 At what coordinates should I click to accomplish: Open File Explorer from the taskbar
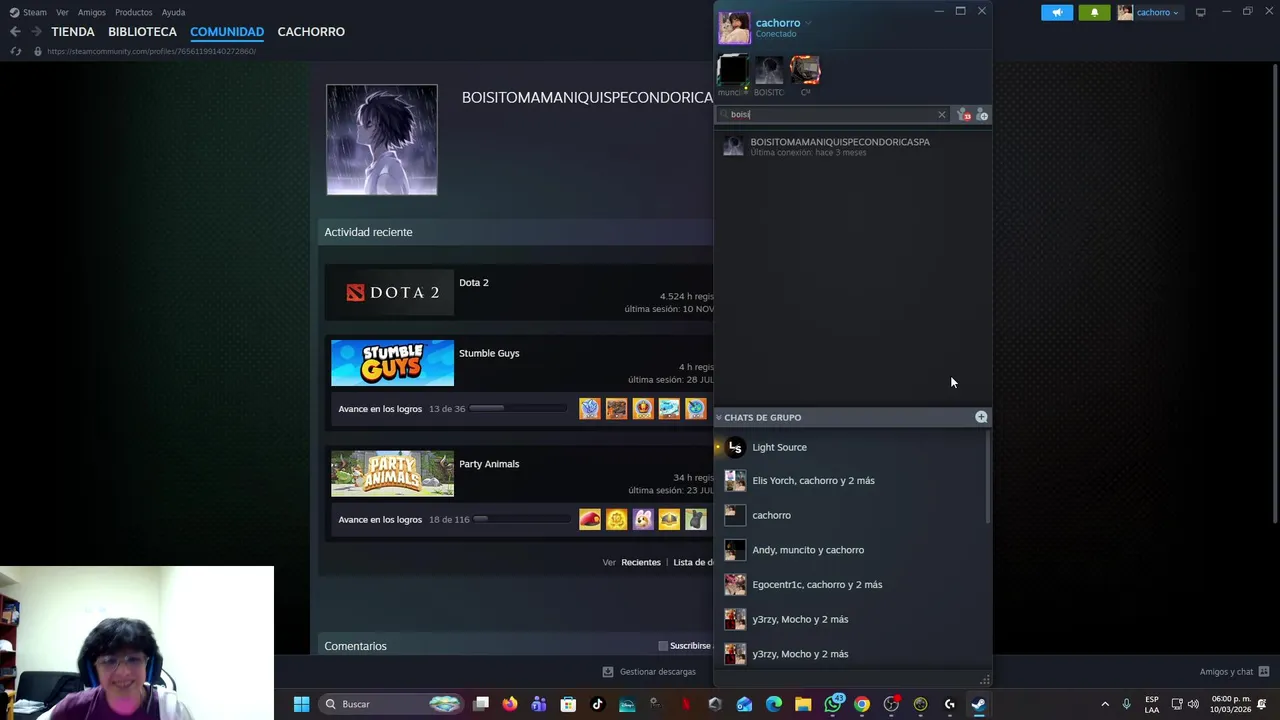pyautogui.click(x=803, y=704)
